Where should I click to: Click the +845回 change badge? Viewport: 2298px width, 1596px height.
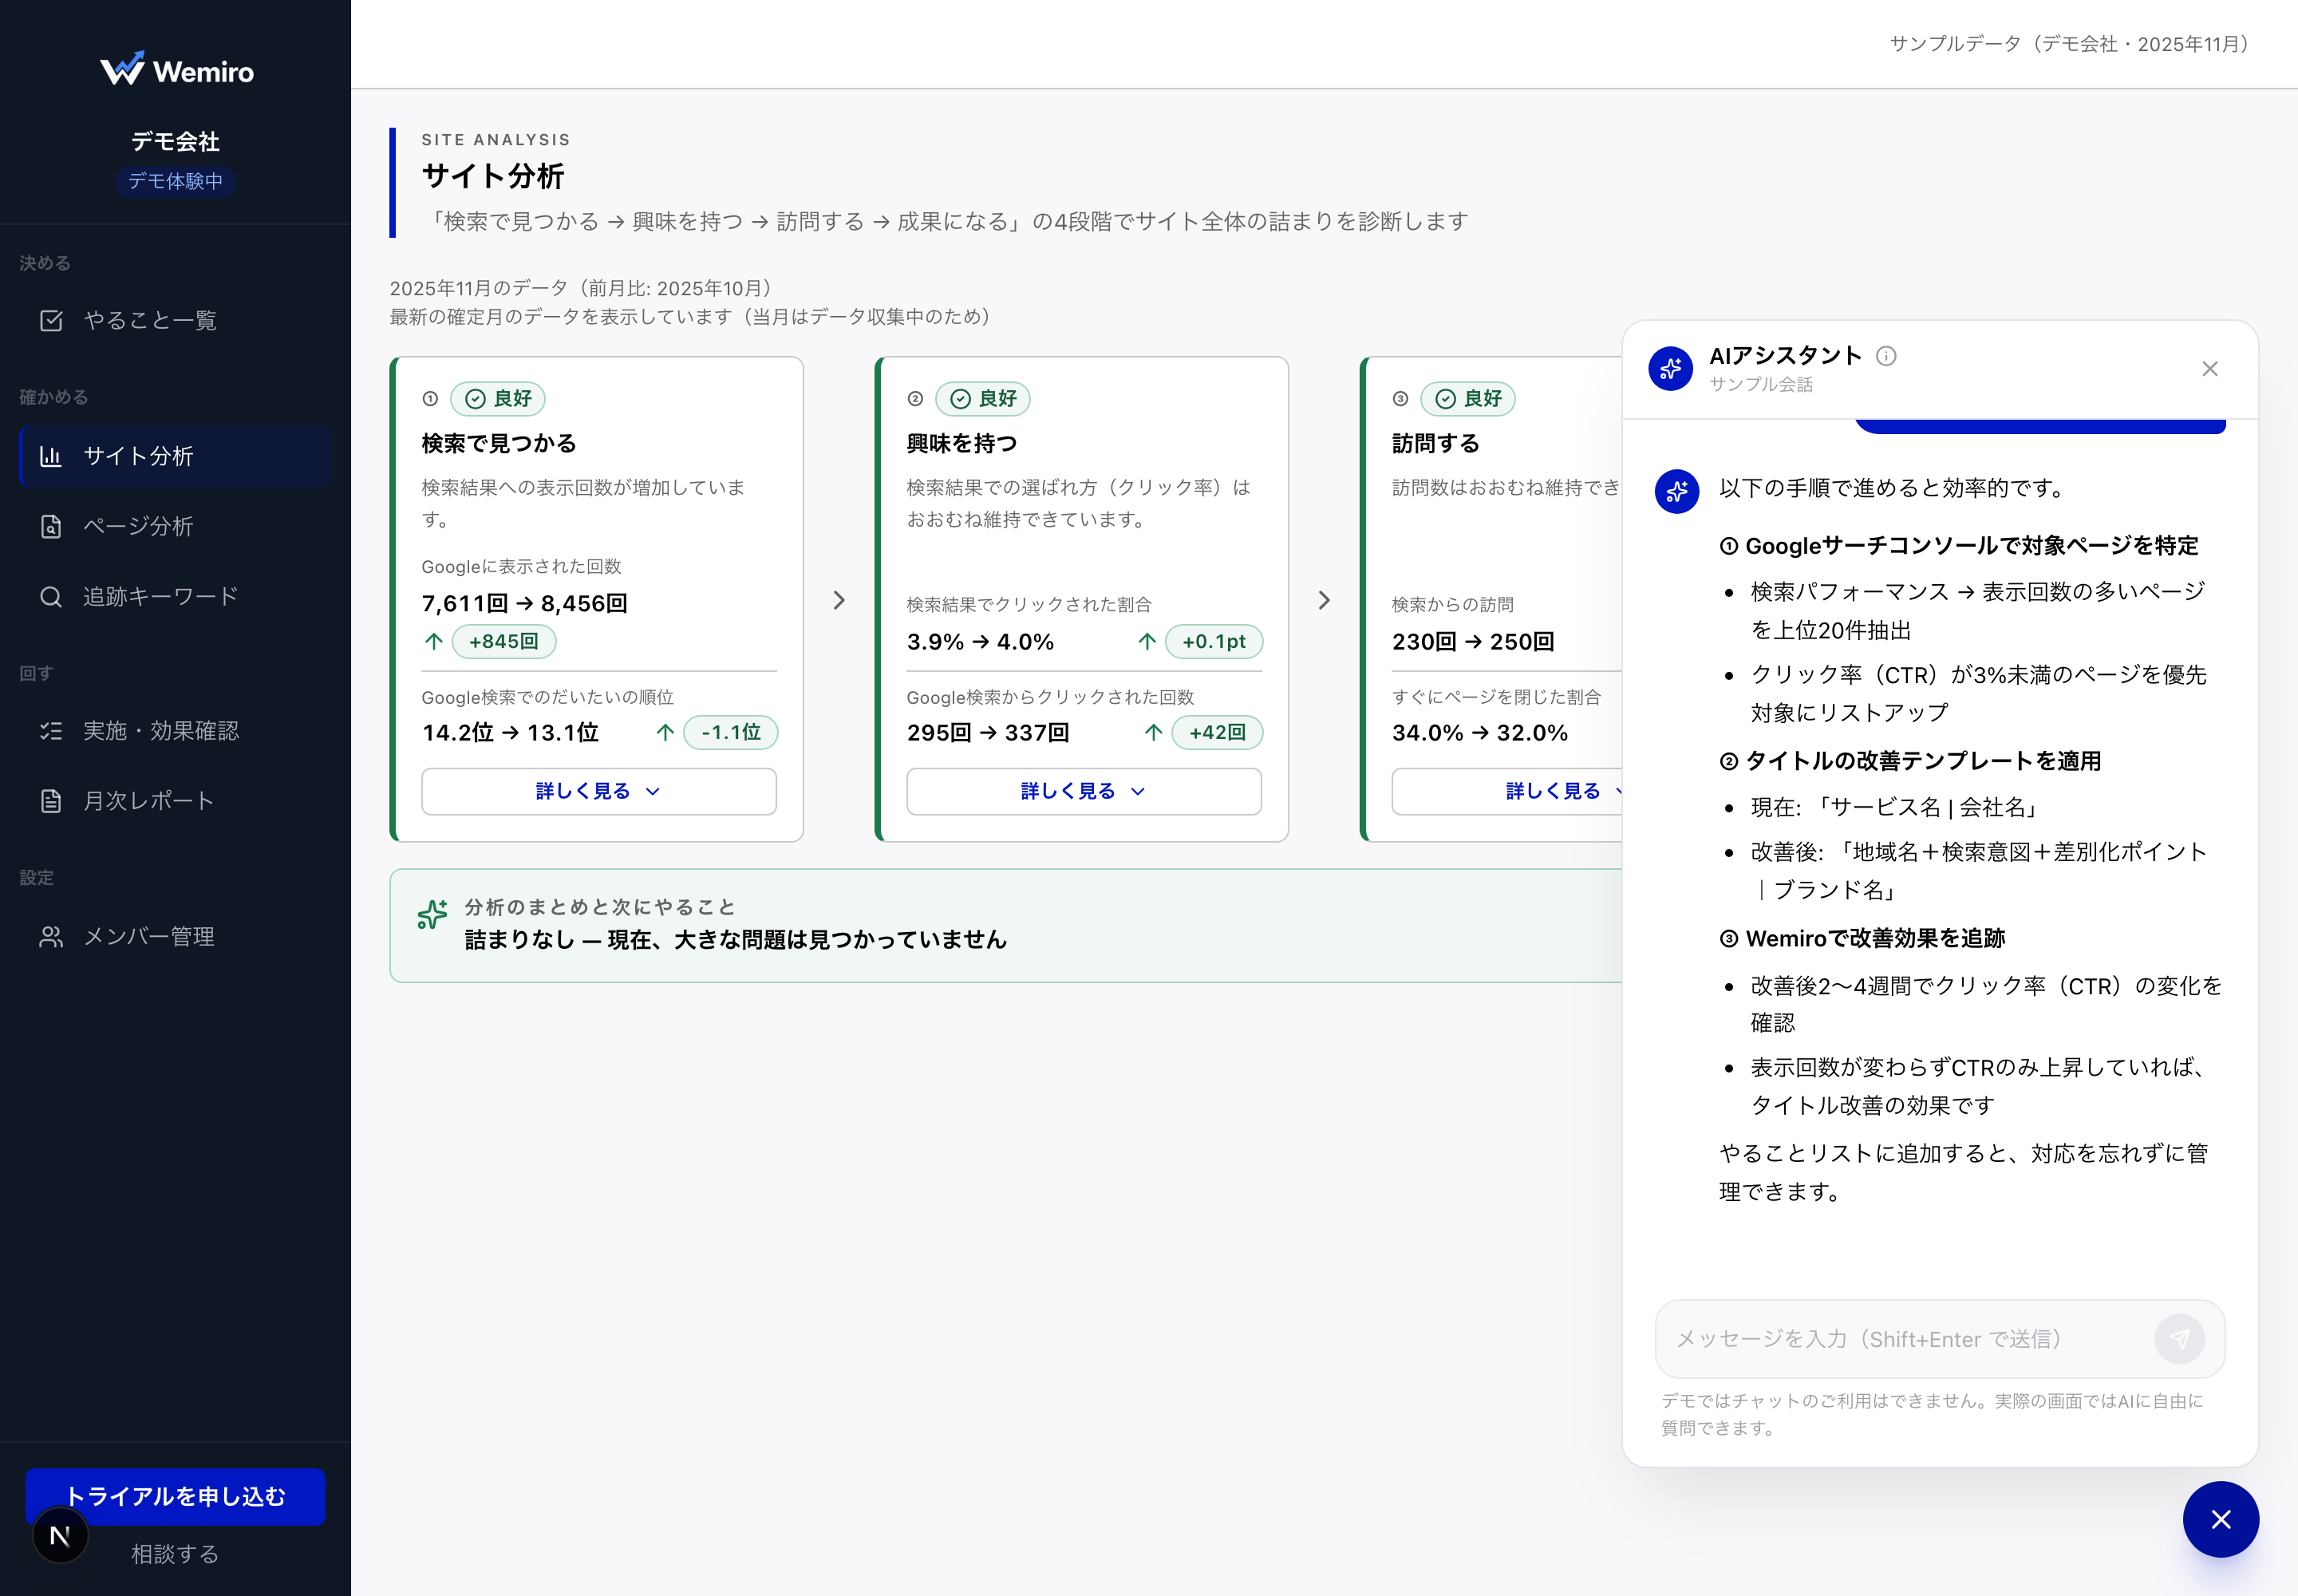(x=504, y=641)
